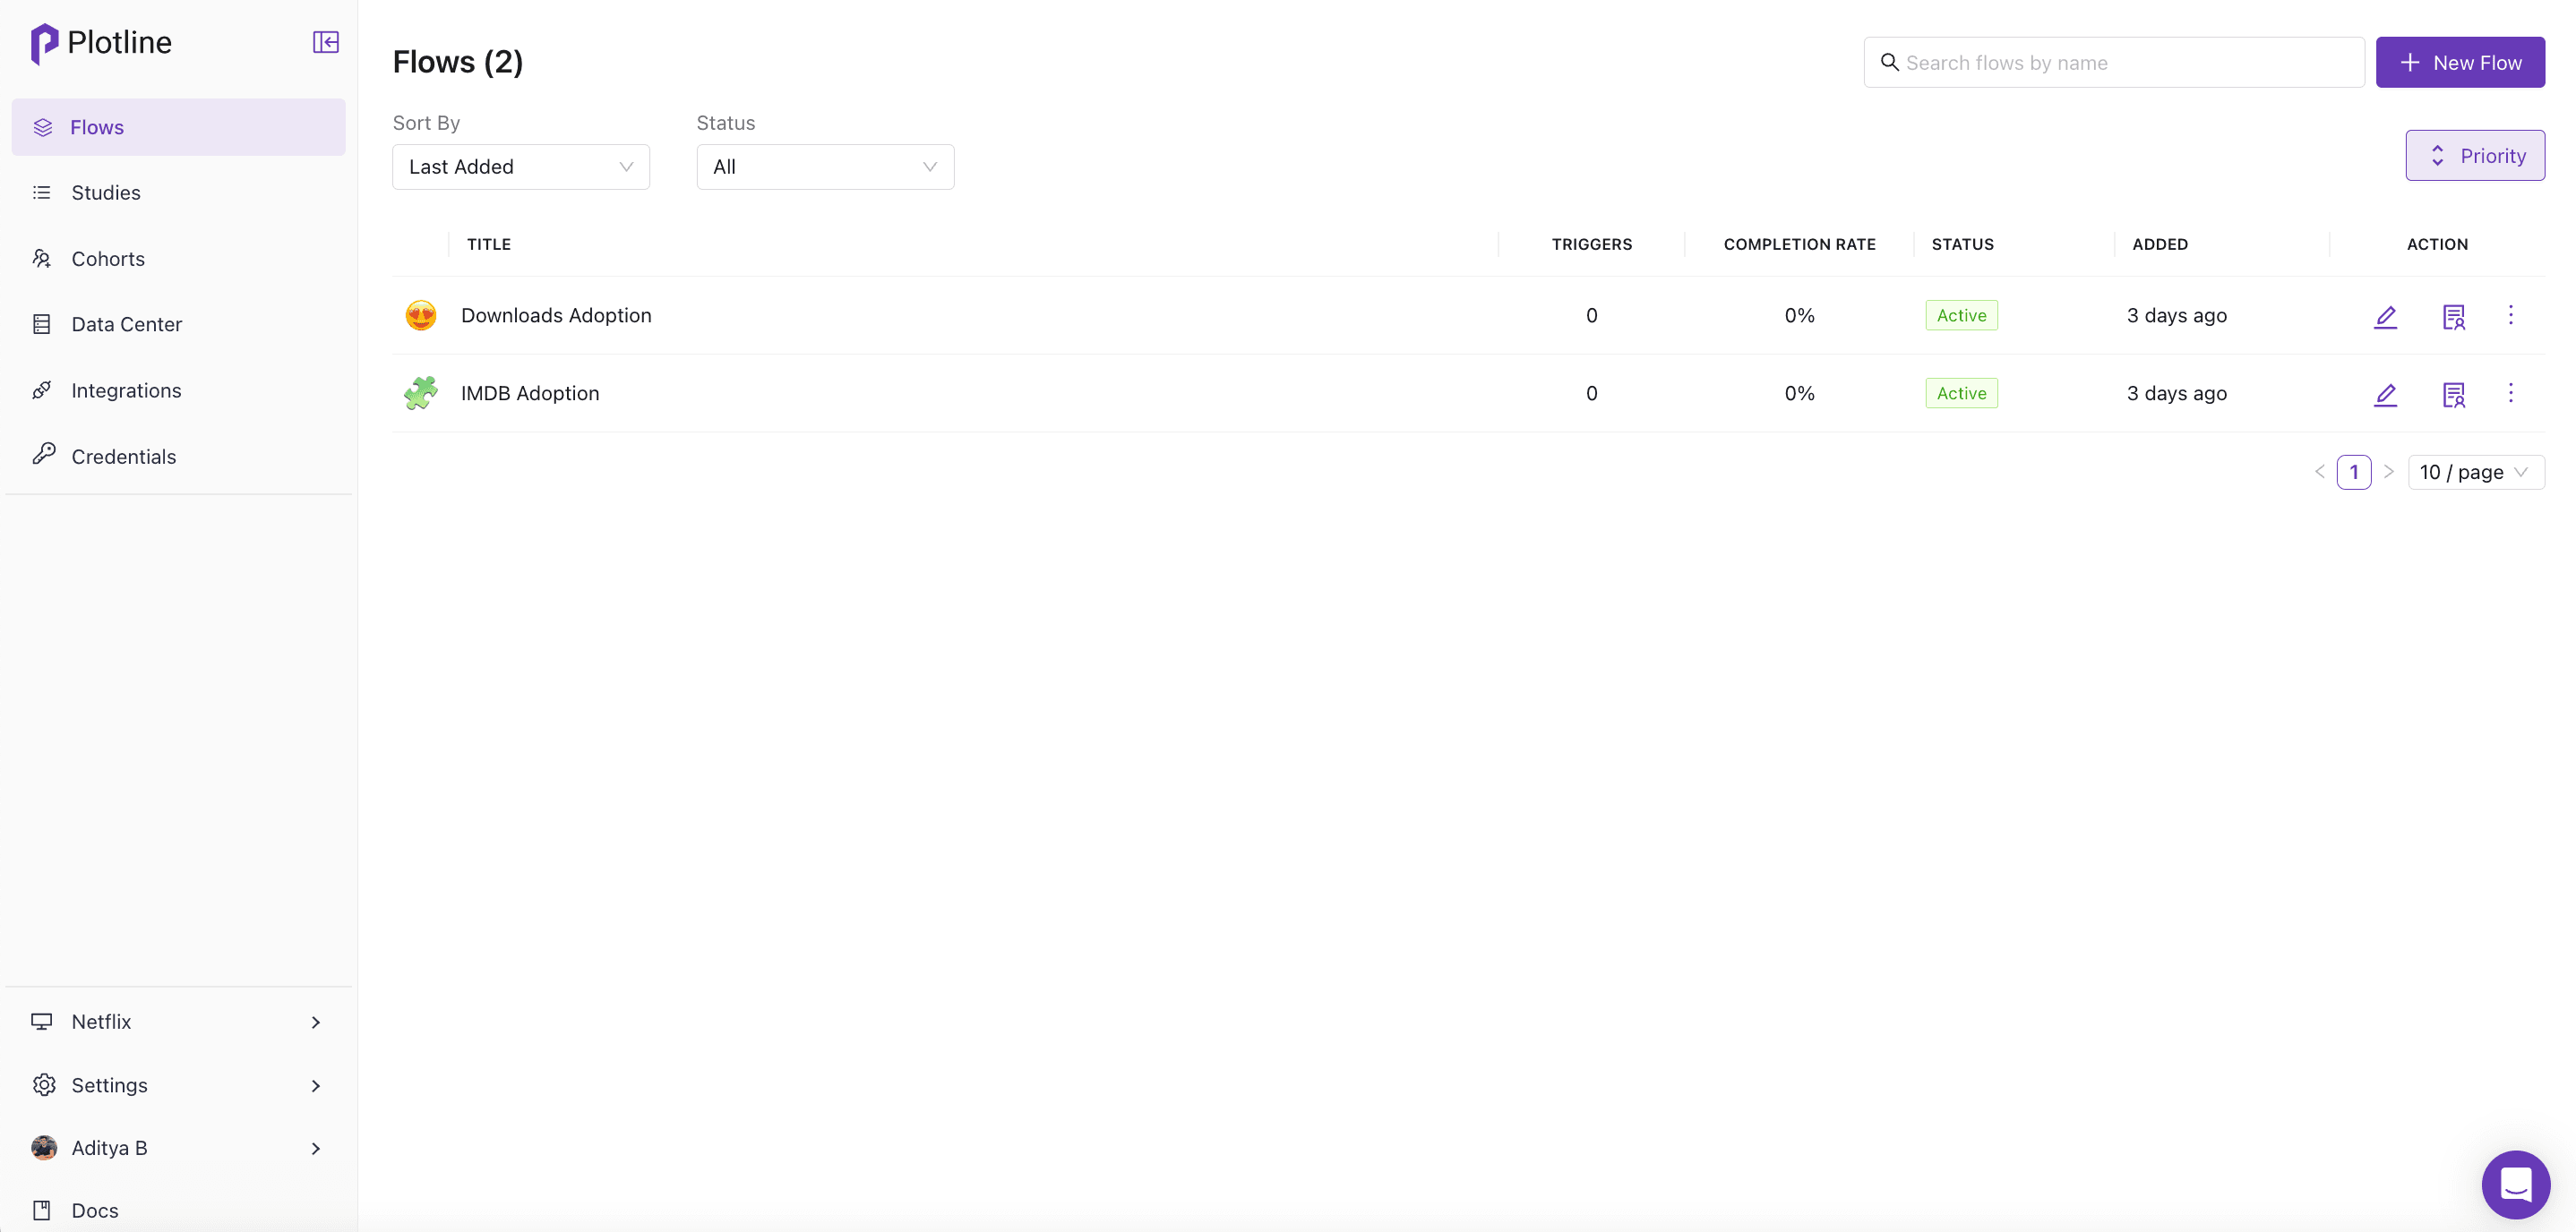Open the chat support bubble
2576x1232 pixels.
point(2515,1184)
